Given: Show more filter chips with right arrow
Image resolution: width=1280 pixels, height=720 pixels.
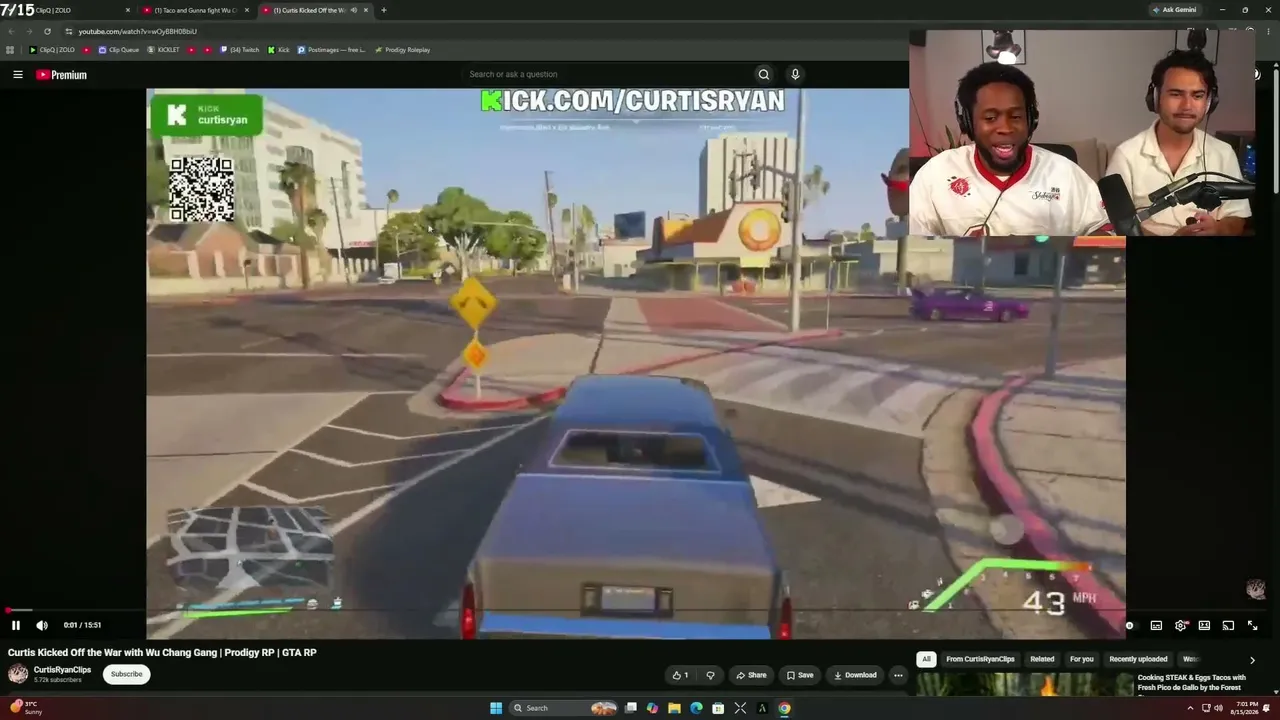Looking at the screenshot, I should click(x=1252, y=660).
